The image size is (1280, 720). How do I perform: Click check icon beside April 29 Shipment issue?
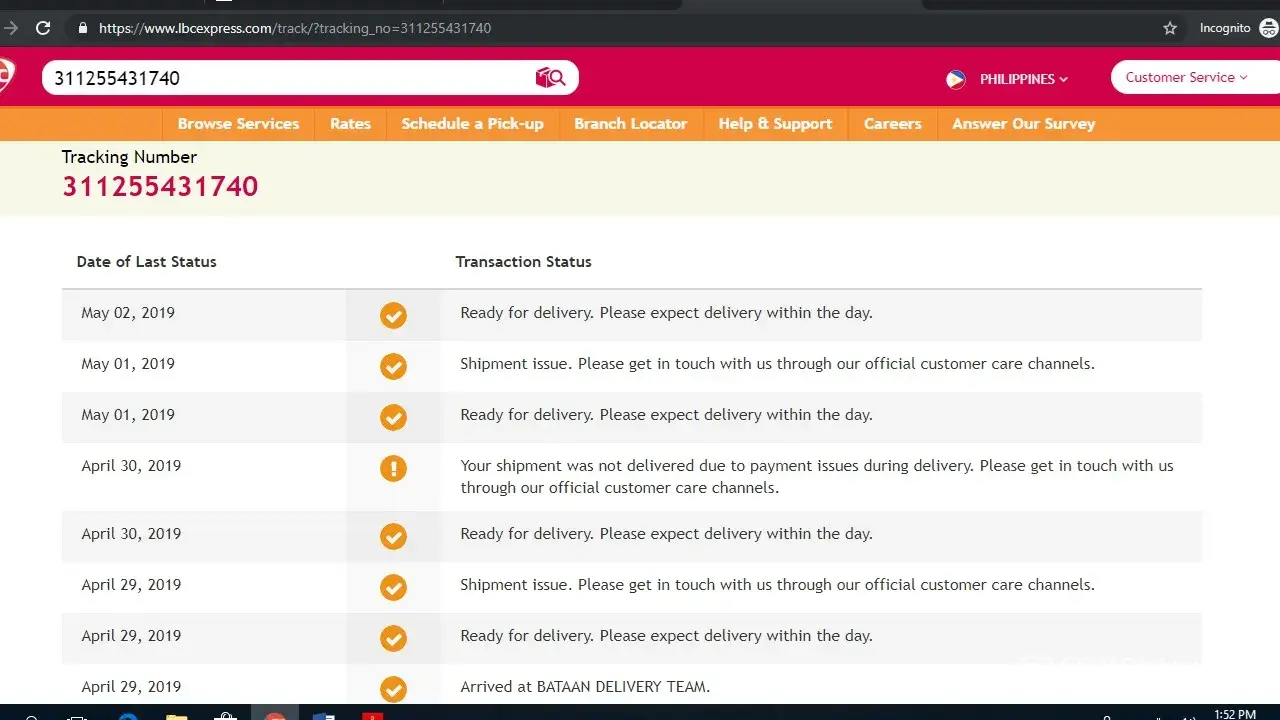393,587
